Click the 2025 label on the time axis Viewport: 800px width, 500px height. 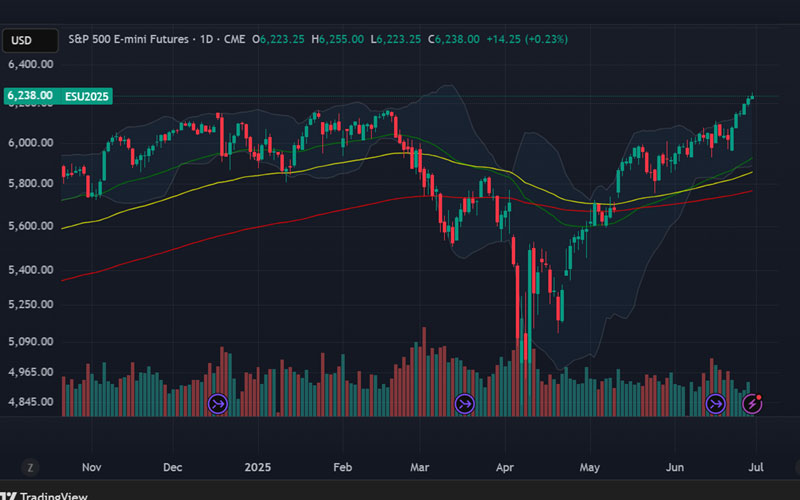pyautogui.click(x=258, y=466)
